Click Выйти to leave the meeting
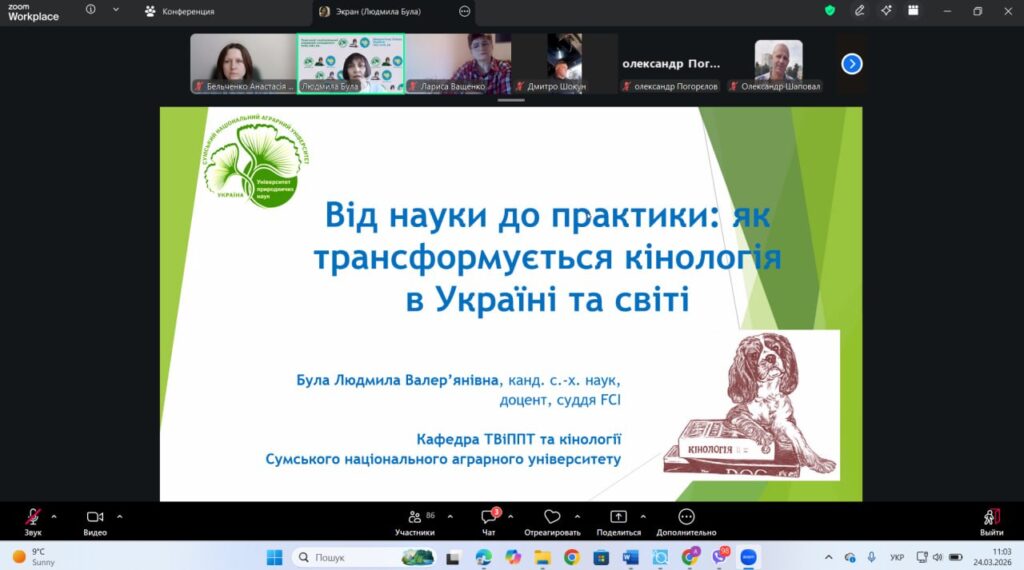Screen dimensions: 1024x570 [991, 518]
